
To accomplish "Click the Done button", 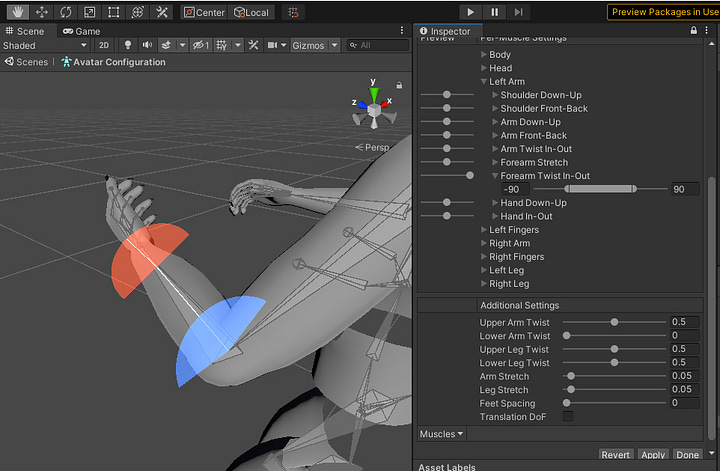I will pyautogui.click(x=687, y=454).
